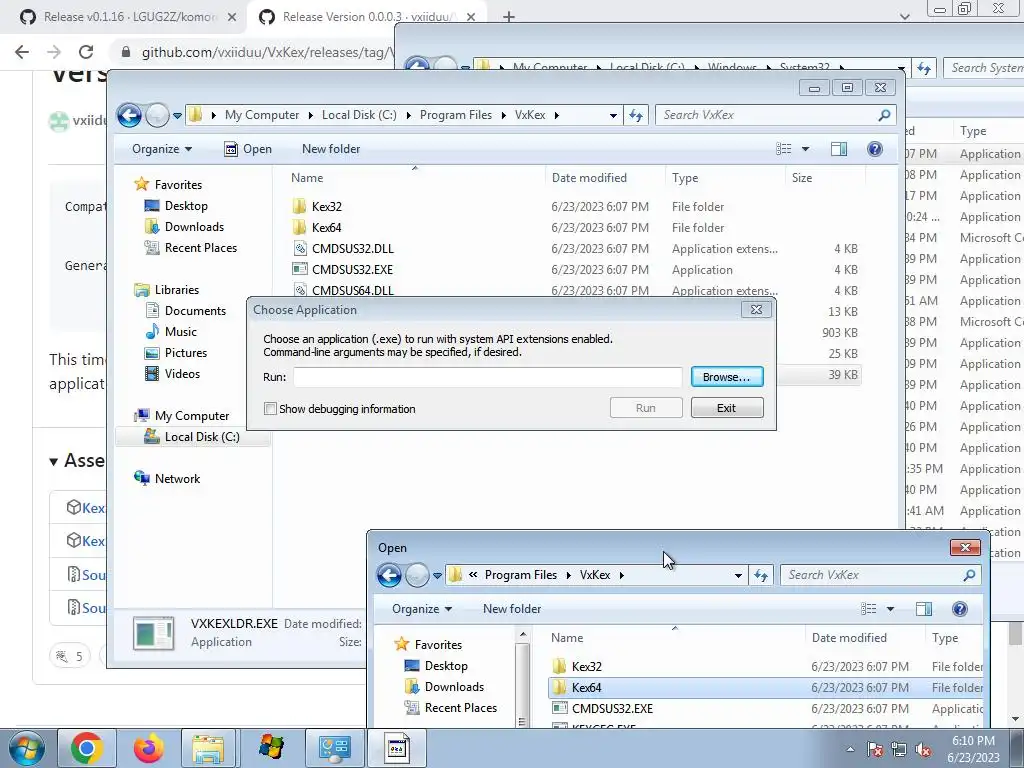Screen dimensions: 1024x768
Task: Open Desktop favorite in Open dialog
Action: point(446,666)
